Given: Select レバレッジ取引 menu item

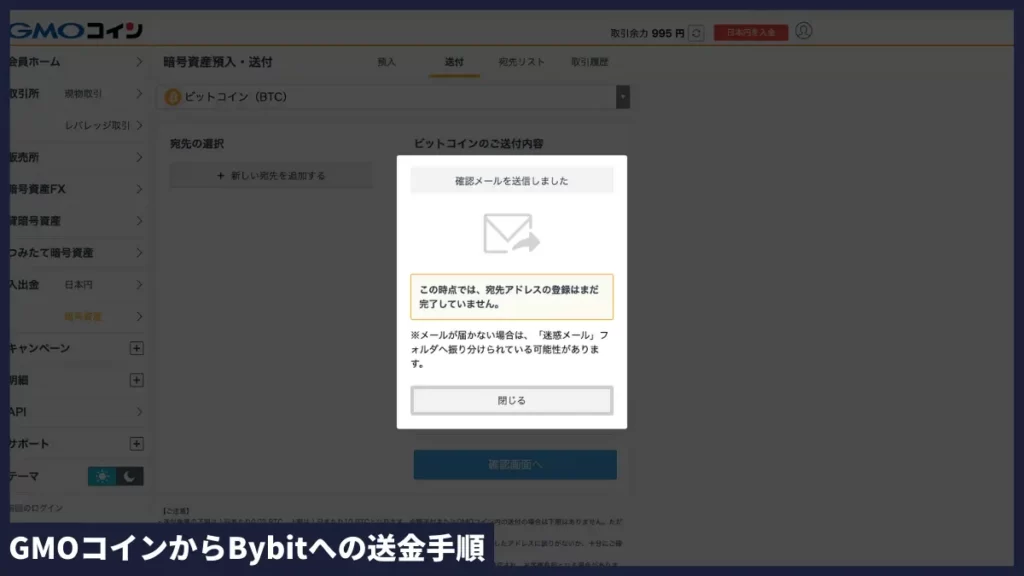Looking at the screenshot, I should (x=97, y=125).
